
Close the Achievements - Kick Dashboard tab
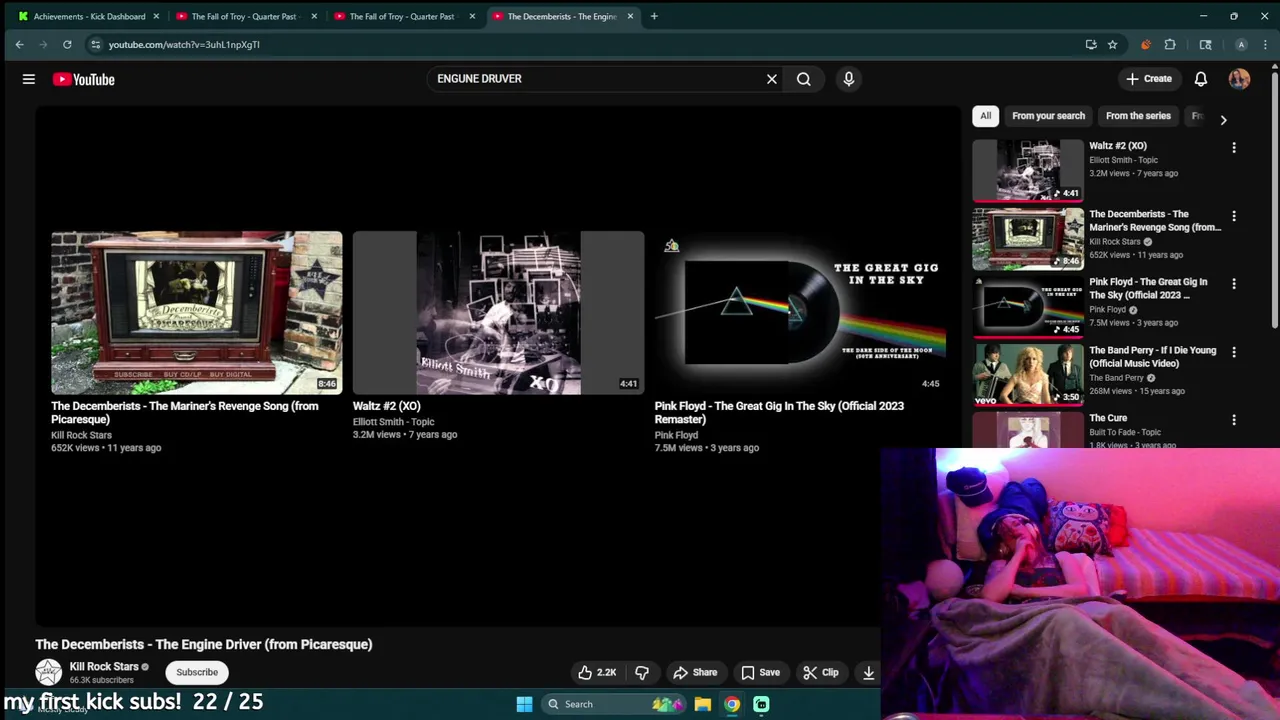pyautogui.click(x=156, y=16)
